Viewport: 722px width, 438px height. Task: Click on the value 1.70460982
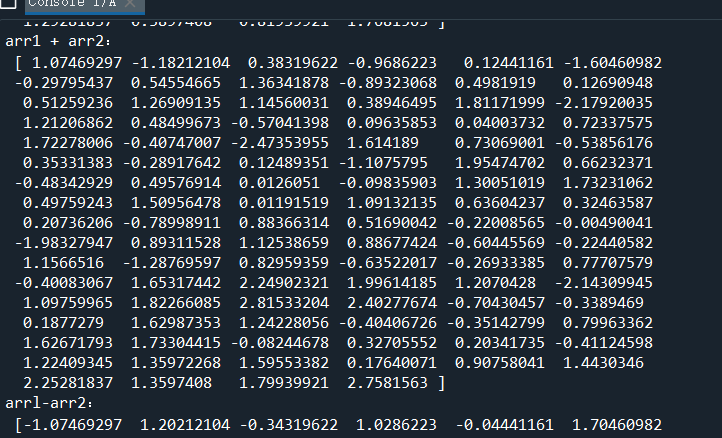[617, 425]
